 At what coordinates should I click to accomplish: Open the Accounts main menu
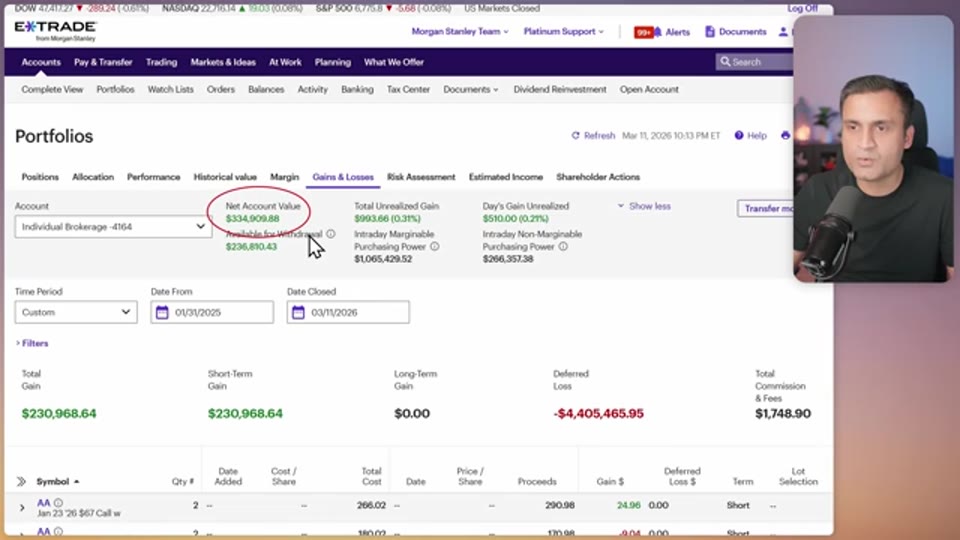tap(41, 62)
